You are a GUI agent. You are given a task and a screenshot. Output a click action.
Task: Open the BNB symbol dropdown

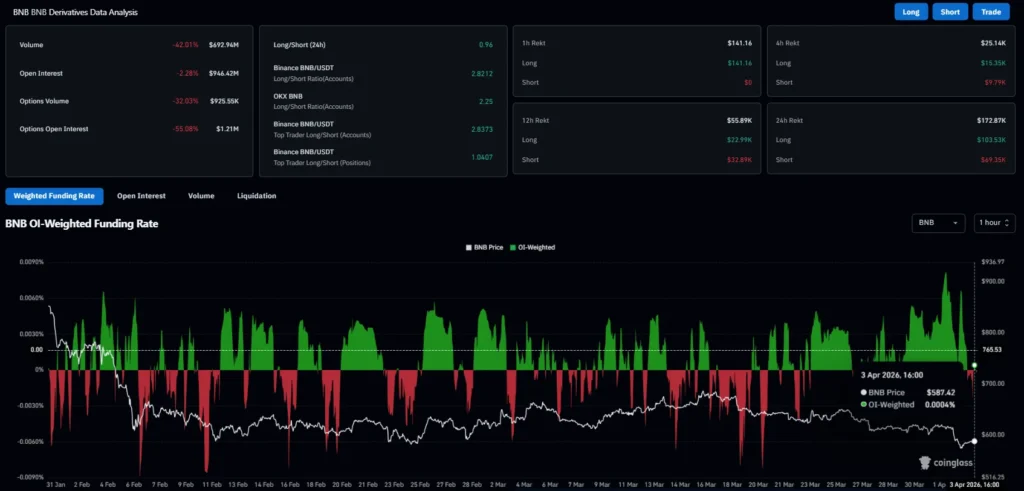(938, 223)
